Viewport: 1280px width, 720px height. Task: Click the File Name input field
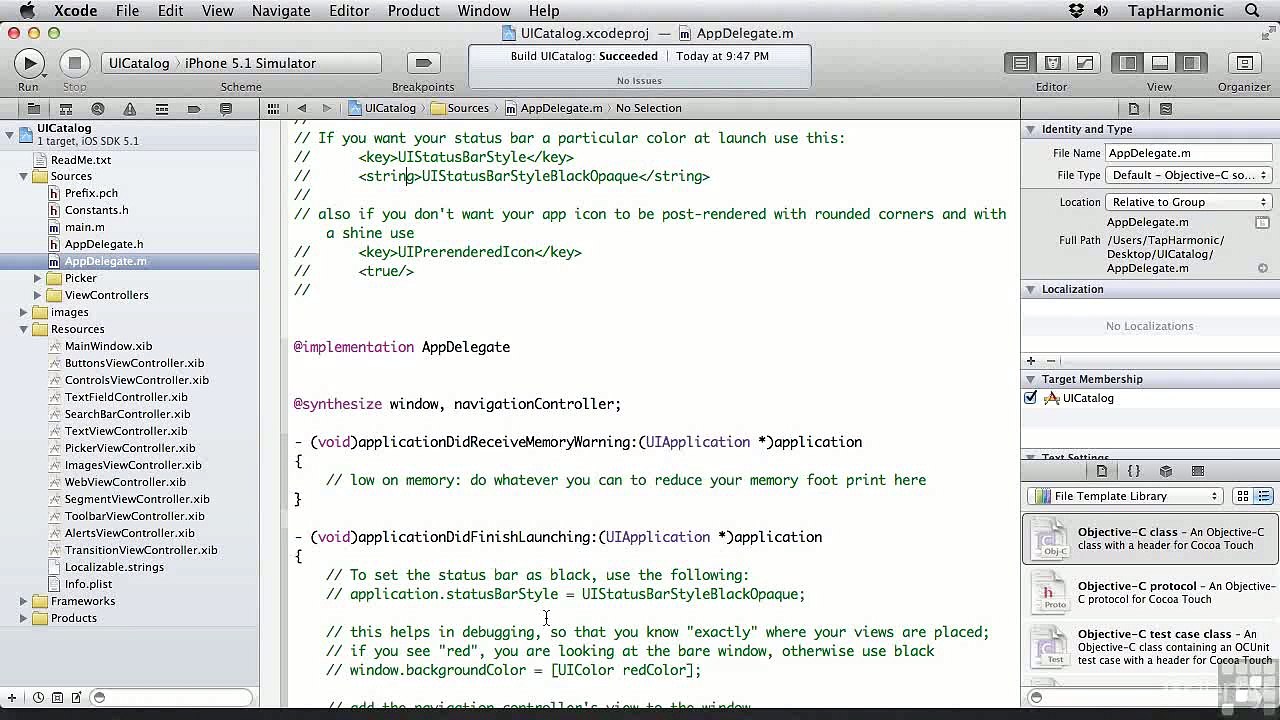point(1188,153)
